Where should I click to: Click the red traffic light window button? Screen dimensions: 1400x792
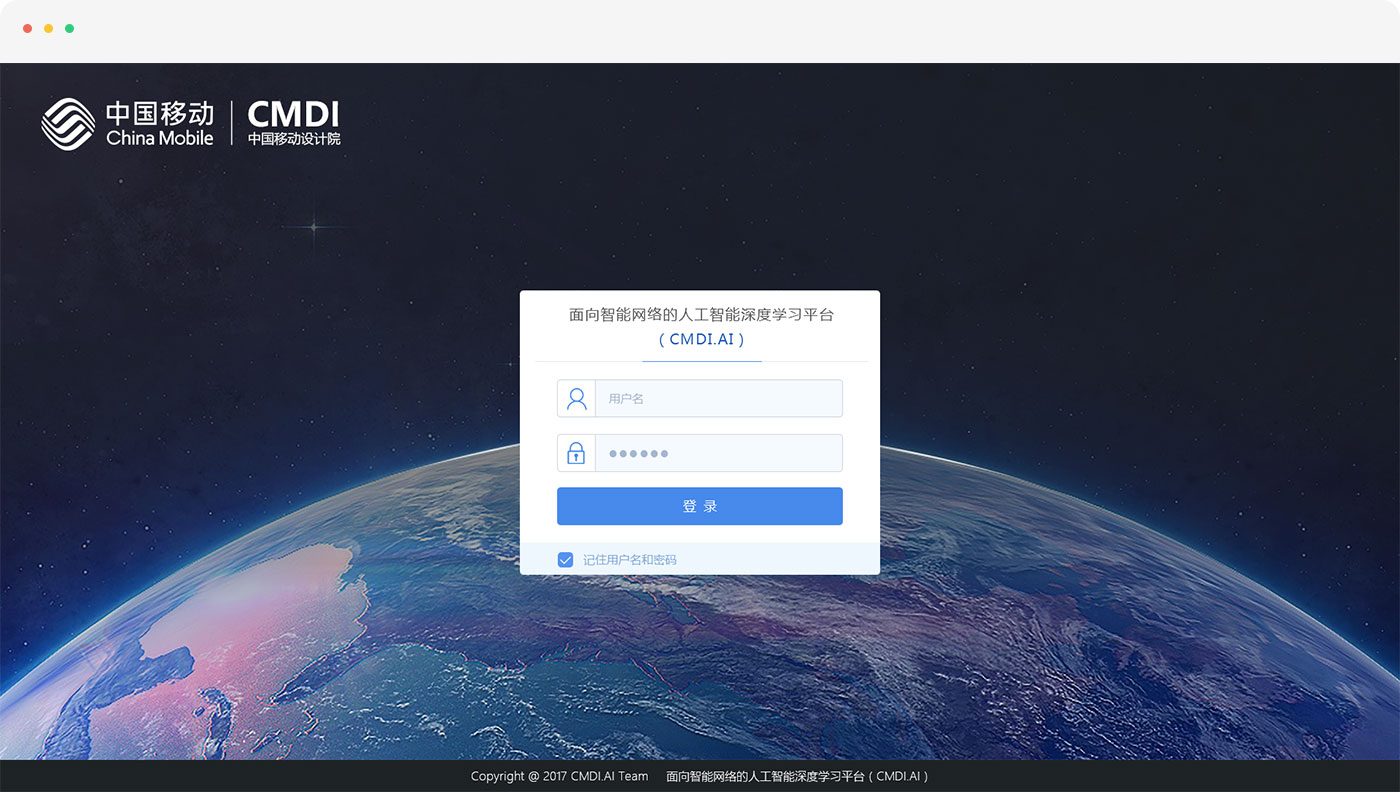tap(25, 29)
